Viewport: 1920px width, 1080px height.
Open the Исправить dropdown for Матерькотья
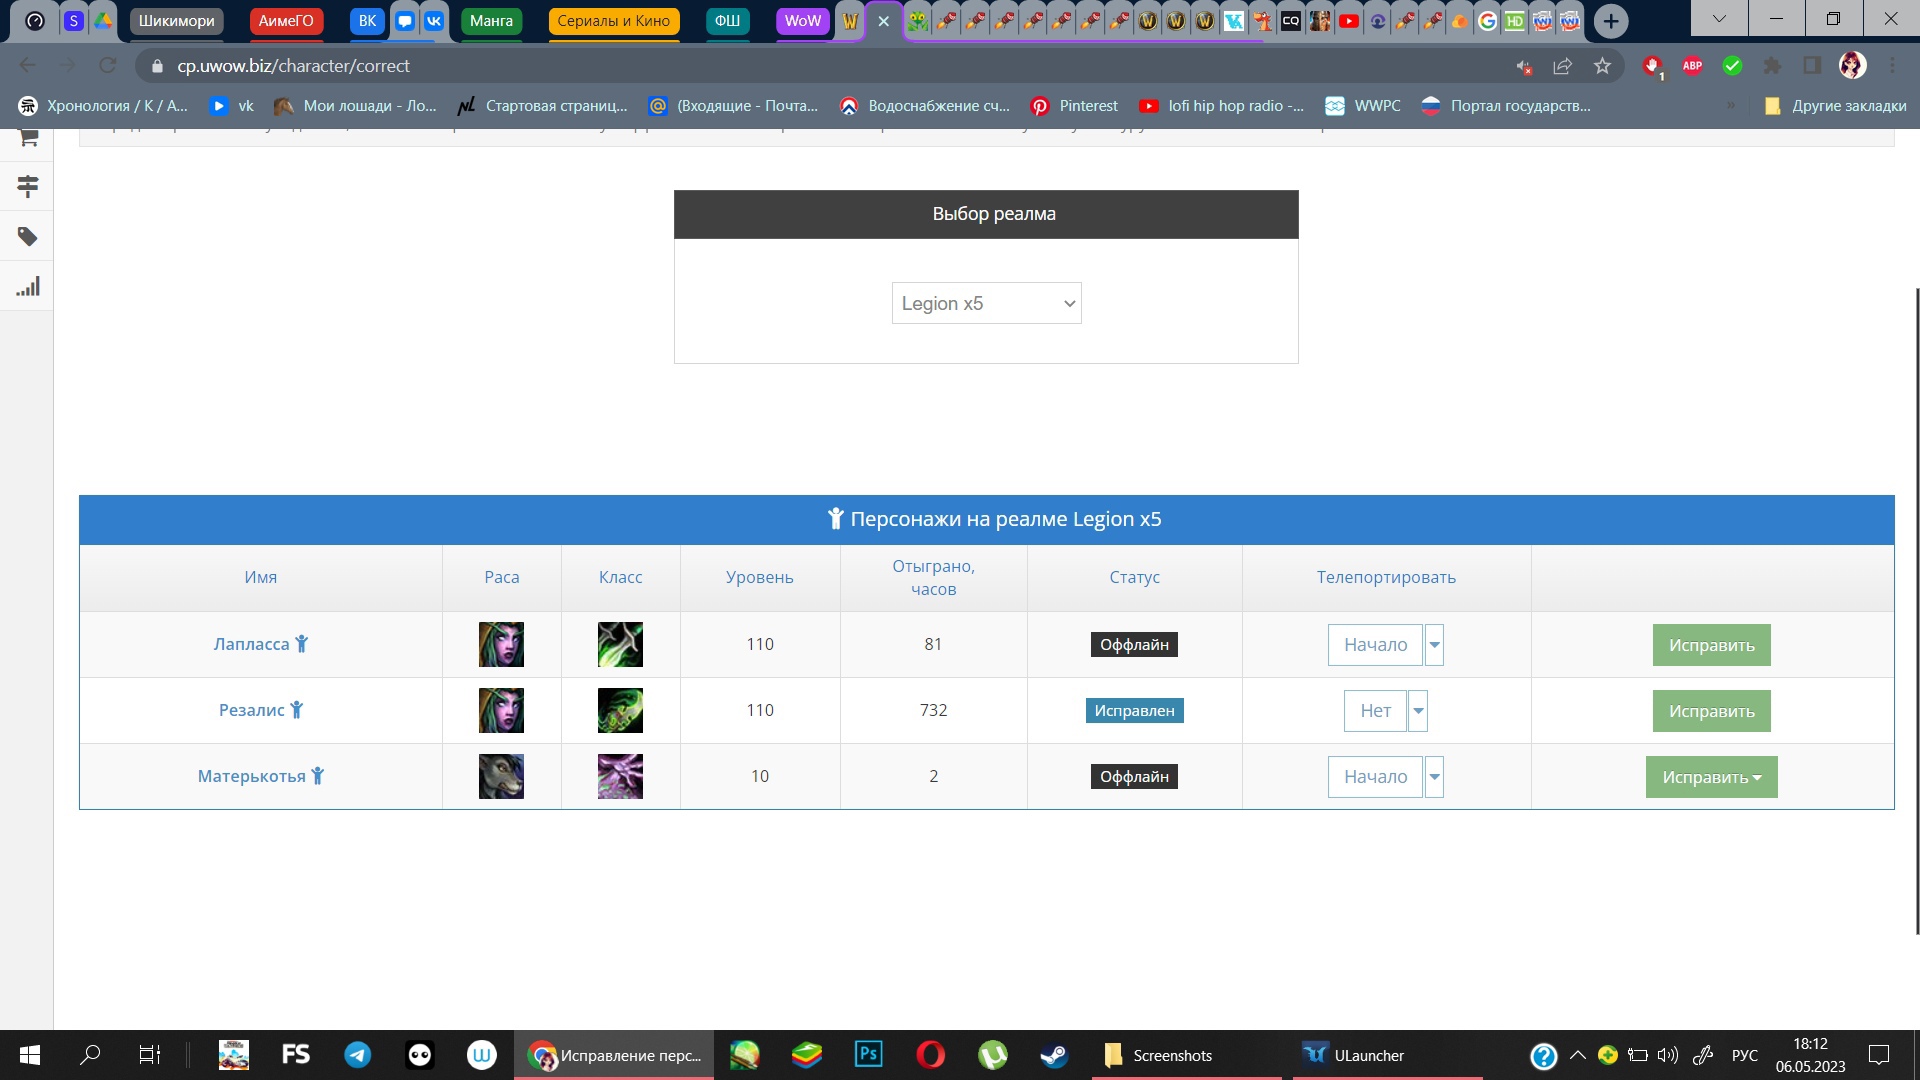coord(1711,777)
